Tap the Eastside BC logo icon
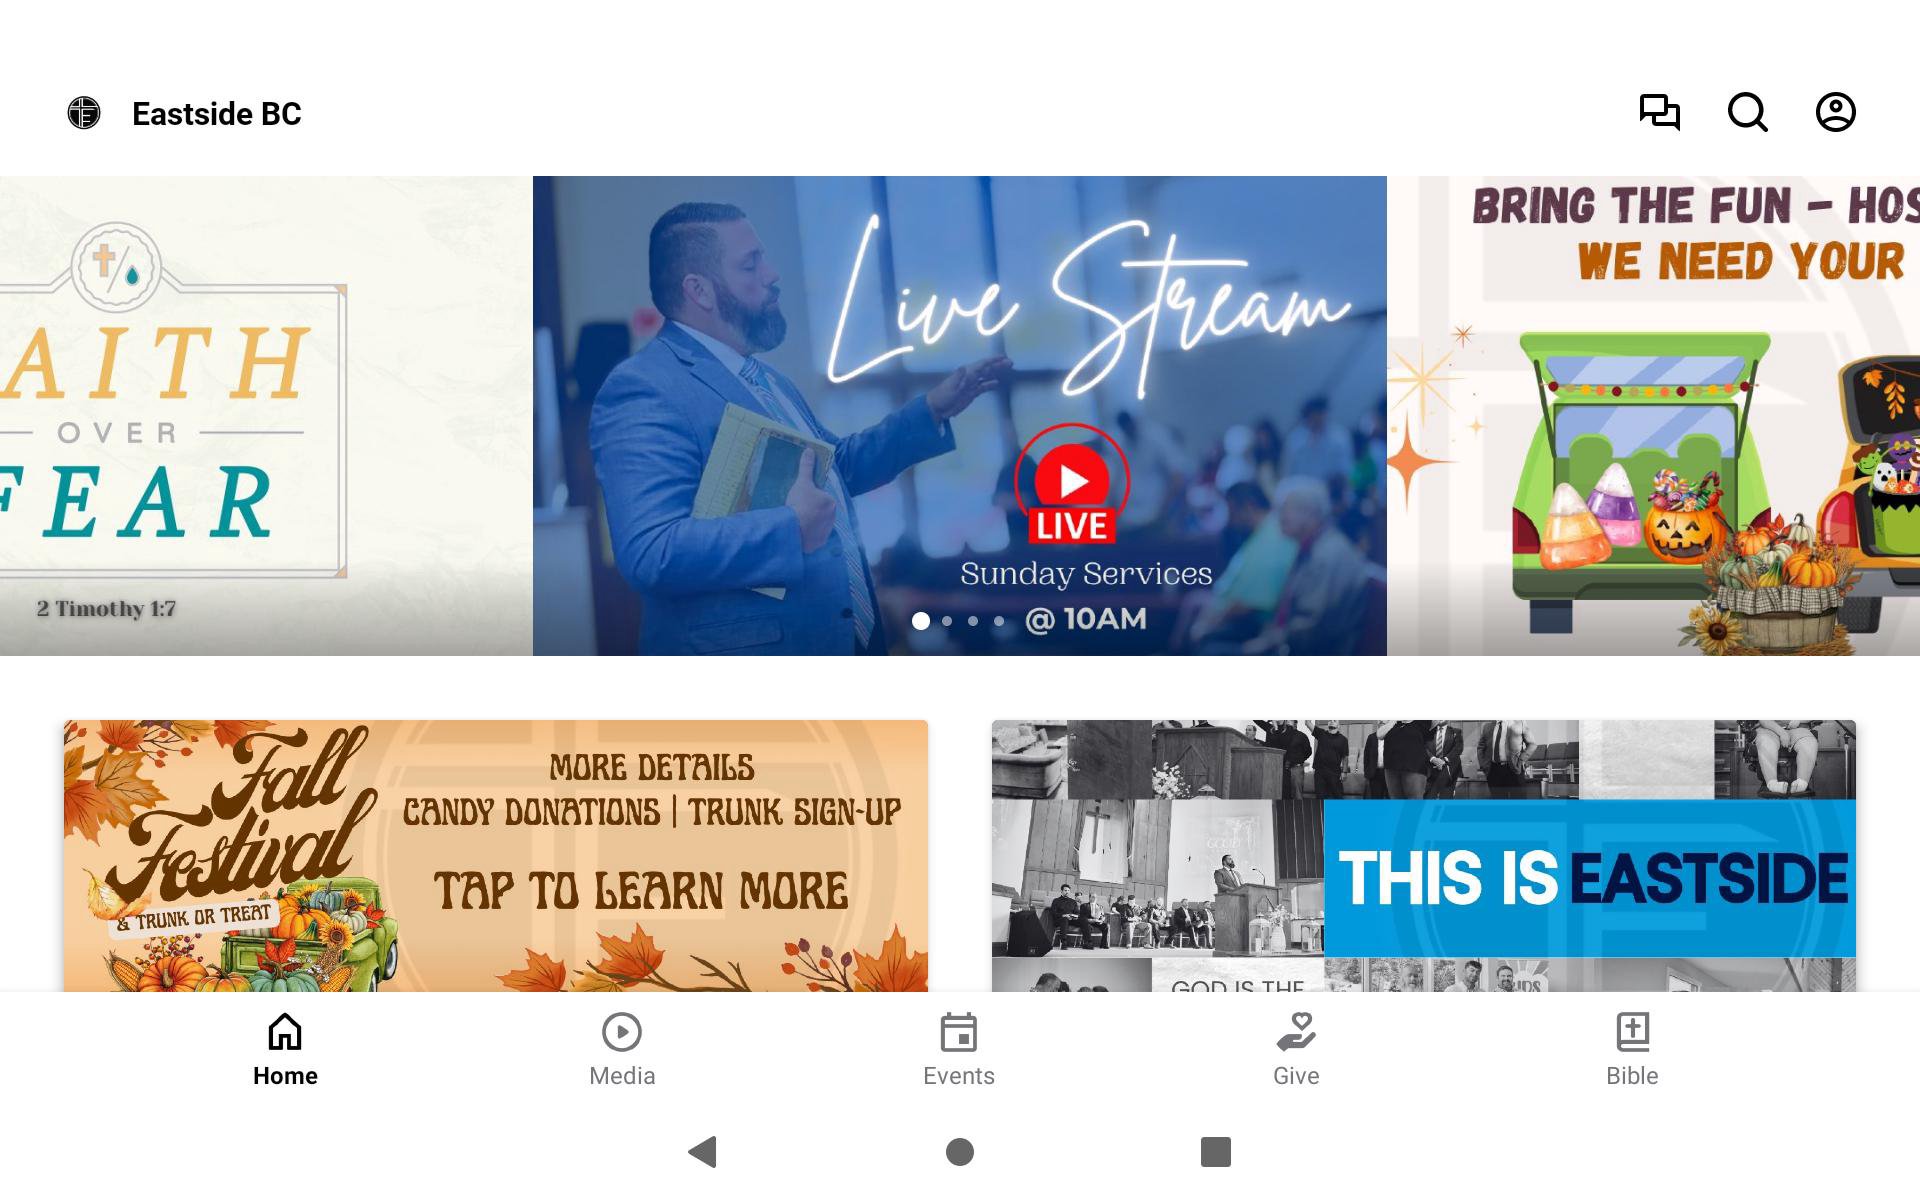 pyautogui.click(x=84, y=113)
